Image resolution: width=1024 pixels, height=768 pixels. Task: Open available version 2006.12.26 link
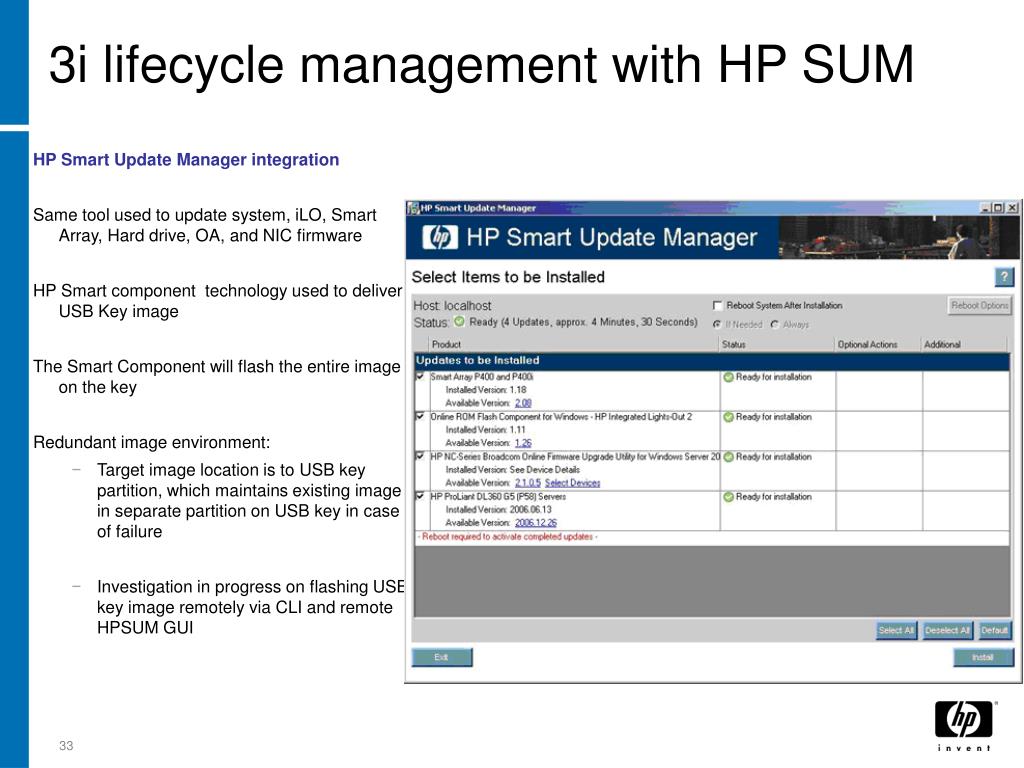[x=536, y=522]
